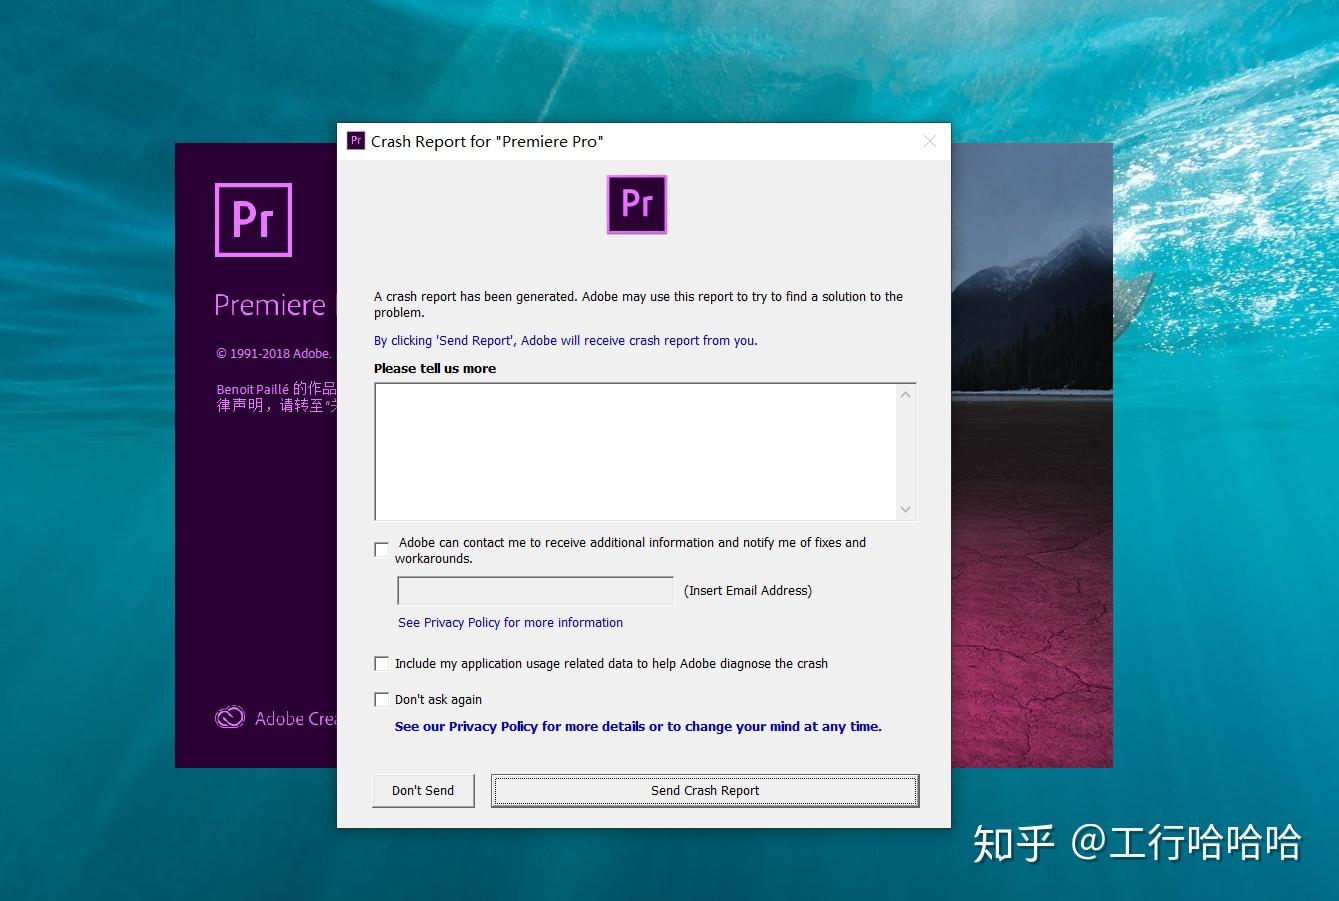Click the large Pr logo in crash dialog
Viewport: 1339px width, 901px height.
point(636,205)
